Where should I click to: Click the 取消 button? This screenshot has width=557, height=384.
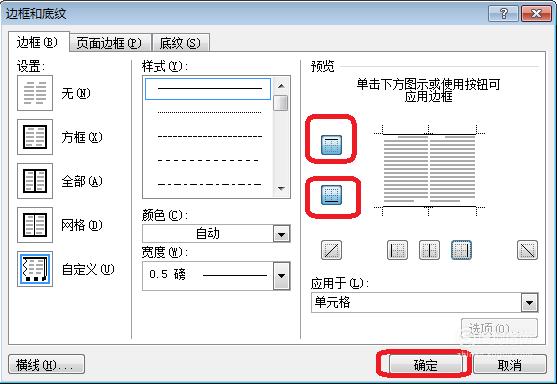pos(509,364)
